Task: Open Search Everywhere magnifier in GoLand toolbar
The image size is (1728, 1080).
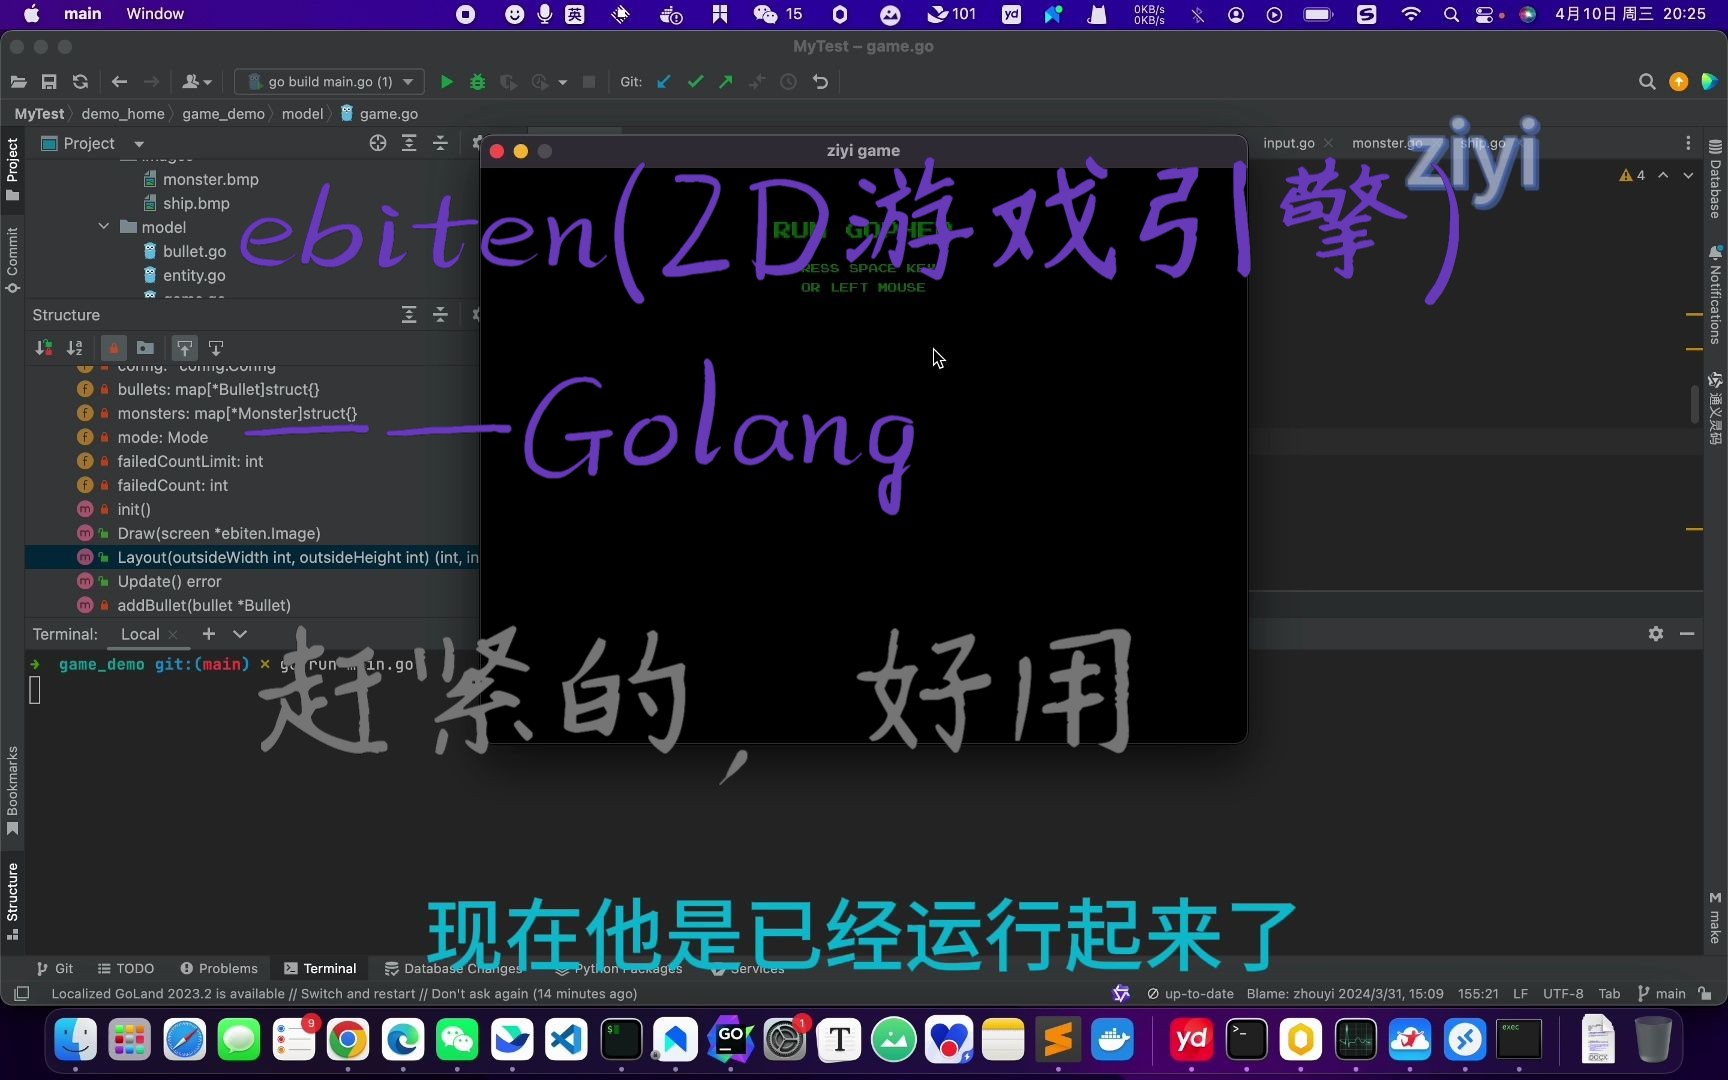Action: (x=1647, y=82)
